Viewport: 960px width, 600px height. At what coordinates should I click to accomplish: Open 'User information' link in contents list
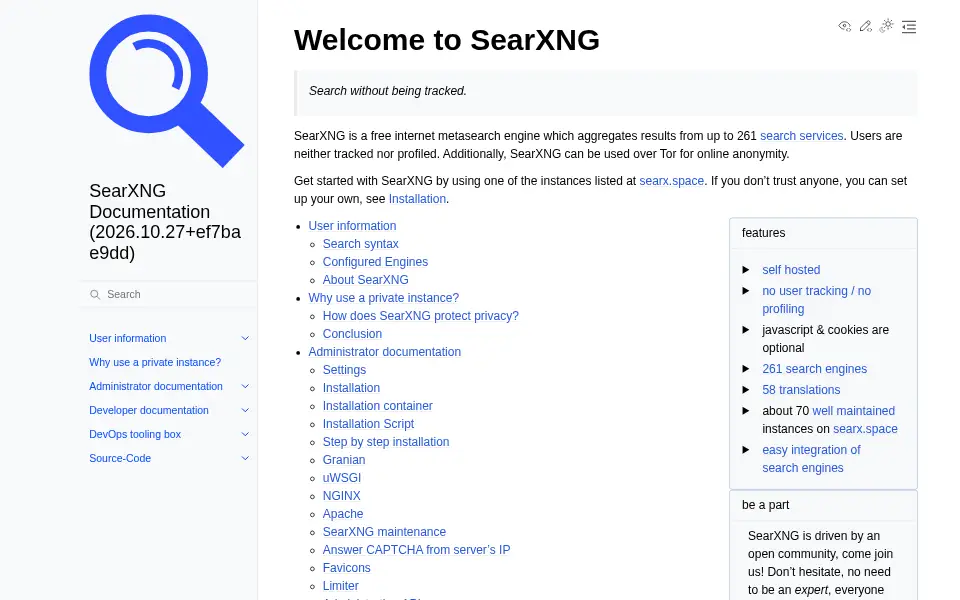point(352,226)
